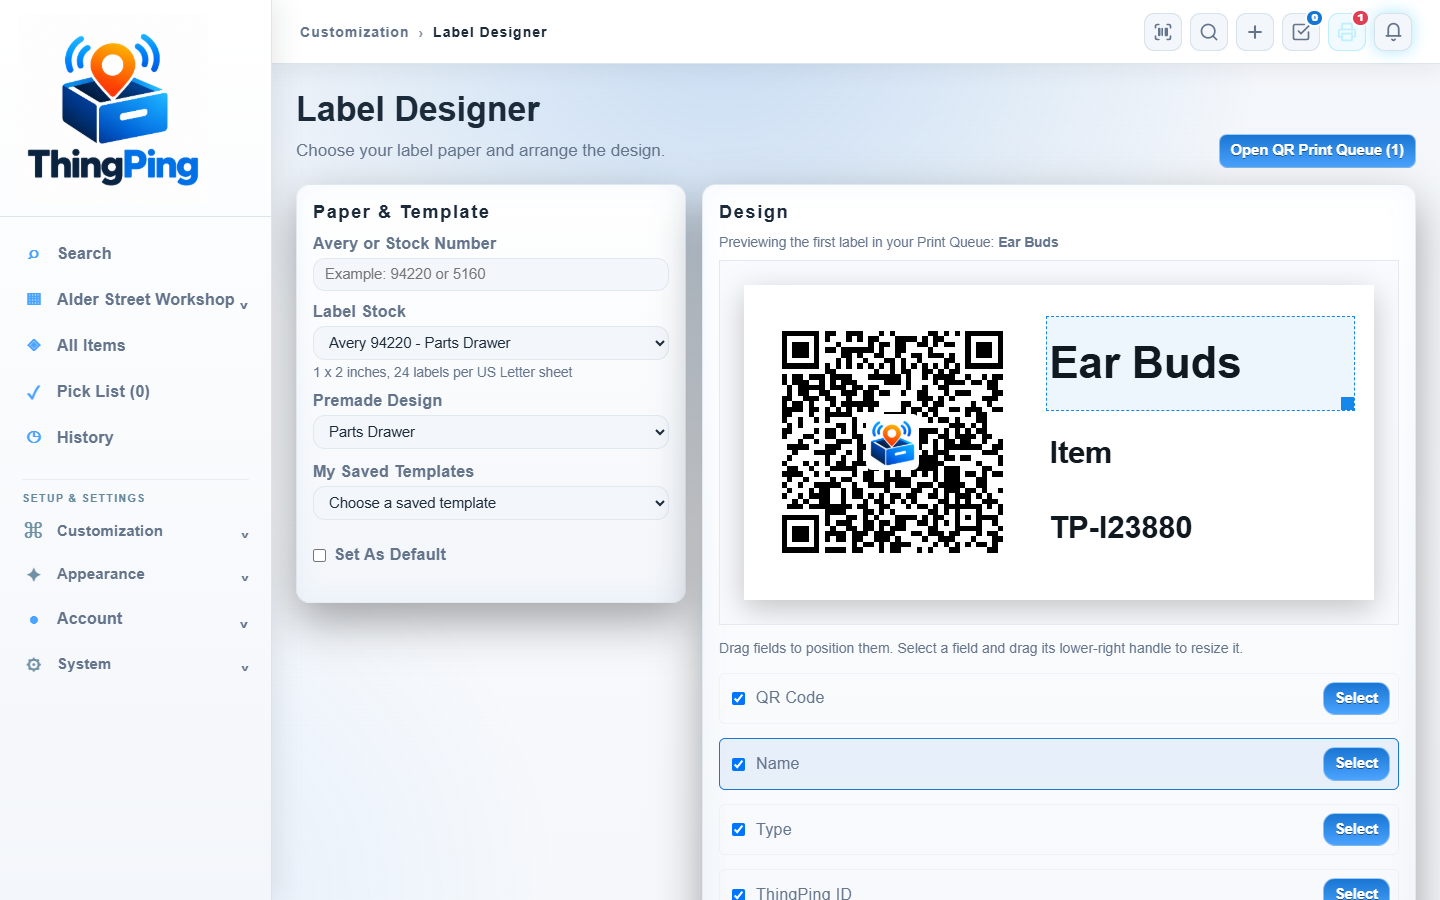Viewport: 1440px width, 900px height.
Task: Click the magnifier search icon in header
Action: click(1209, 32)
